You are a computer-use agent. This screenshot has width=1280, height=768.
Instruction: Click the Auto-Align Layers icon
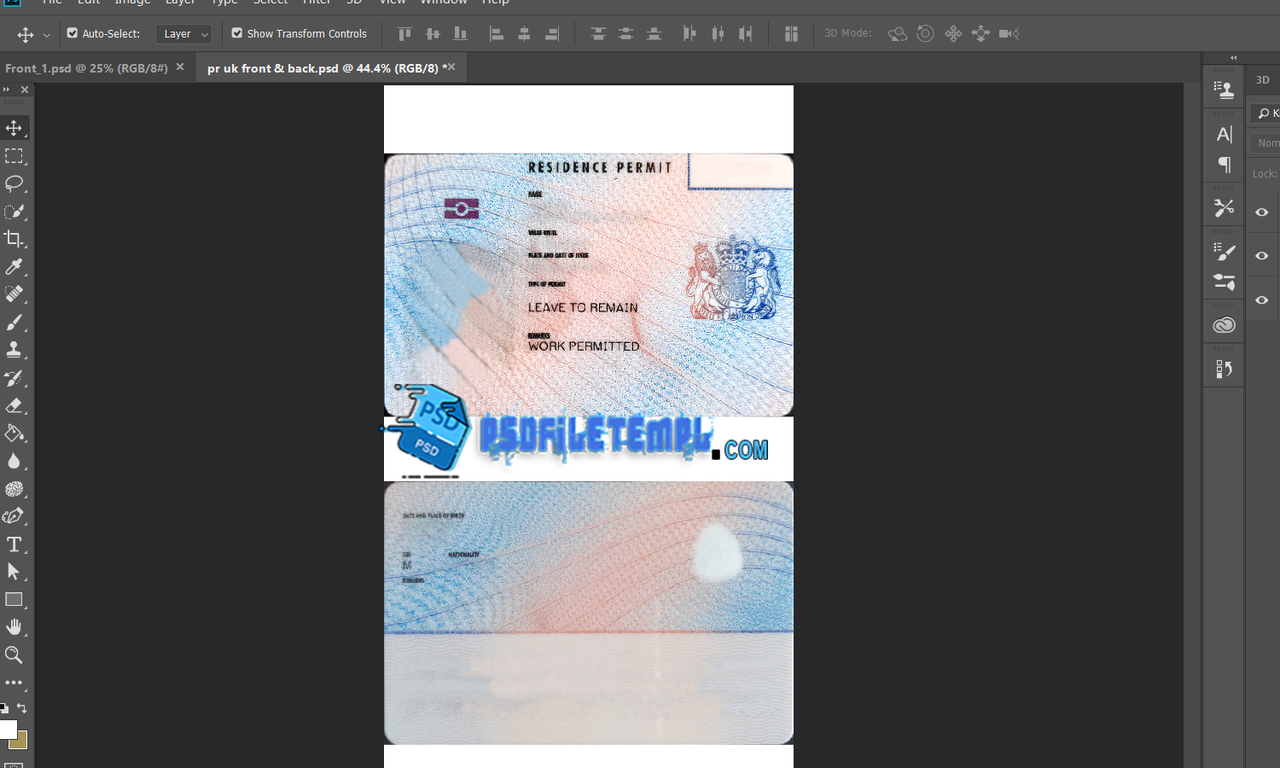point(791,34)
